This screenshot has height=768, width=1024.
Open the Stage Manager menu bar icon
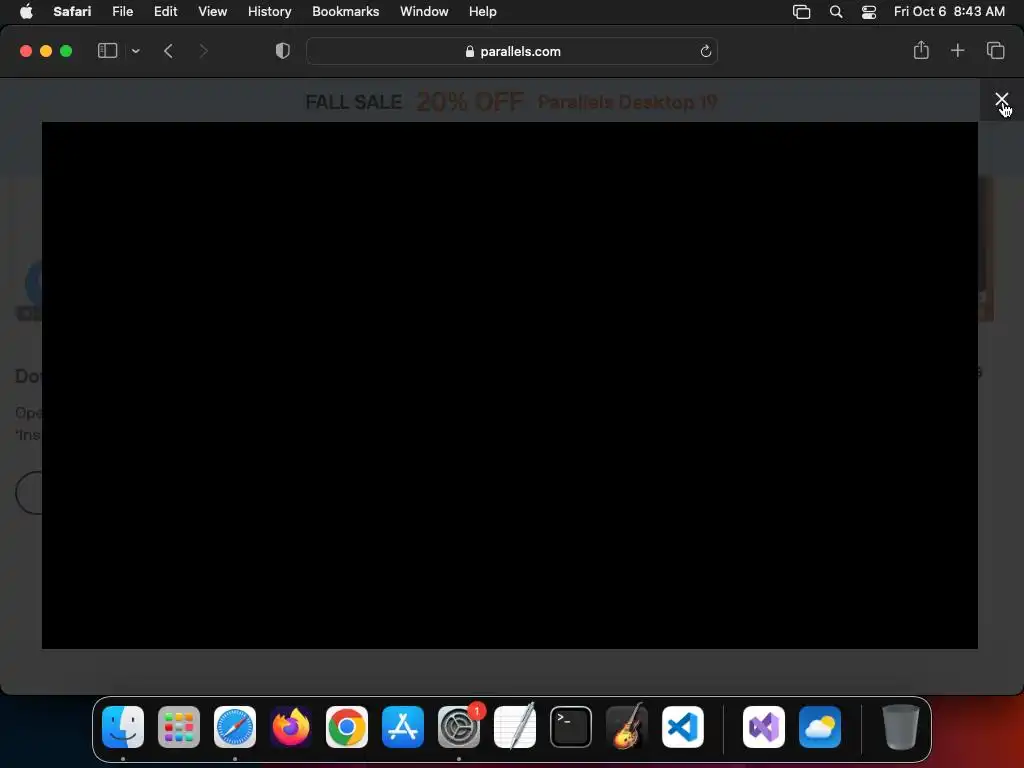pos(801,12)
